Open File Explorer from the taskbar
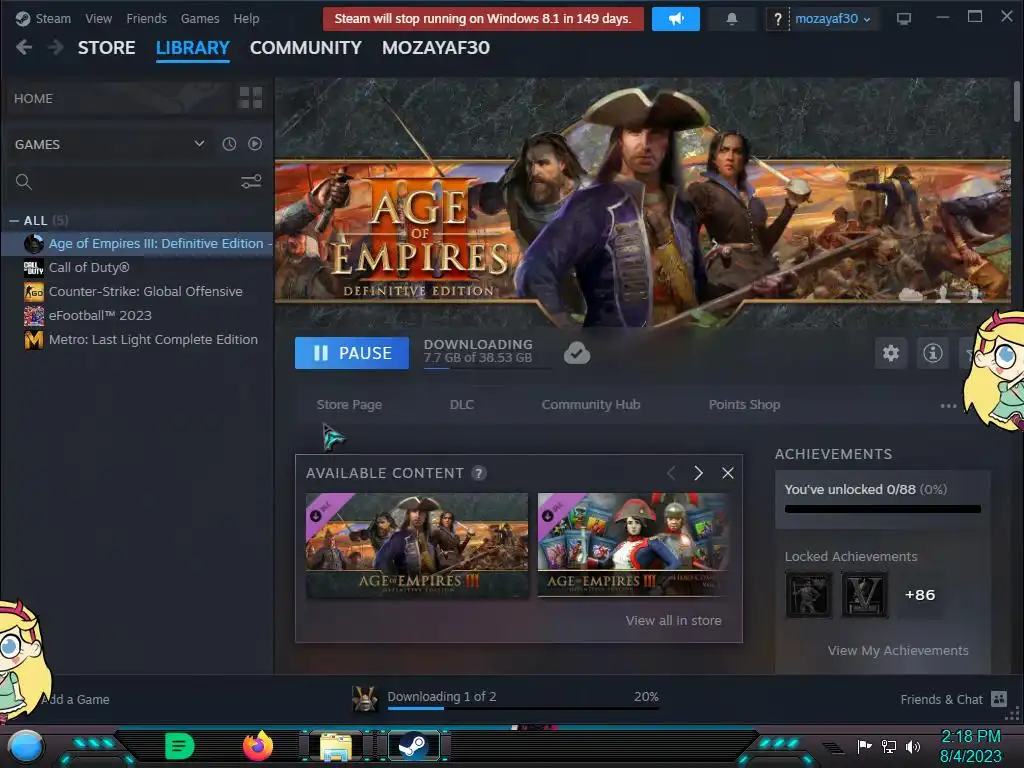This screenshot has height=768, width=1024. click(336, 746)
